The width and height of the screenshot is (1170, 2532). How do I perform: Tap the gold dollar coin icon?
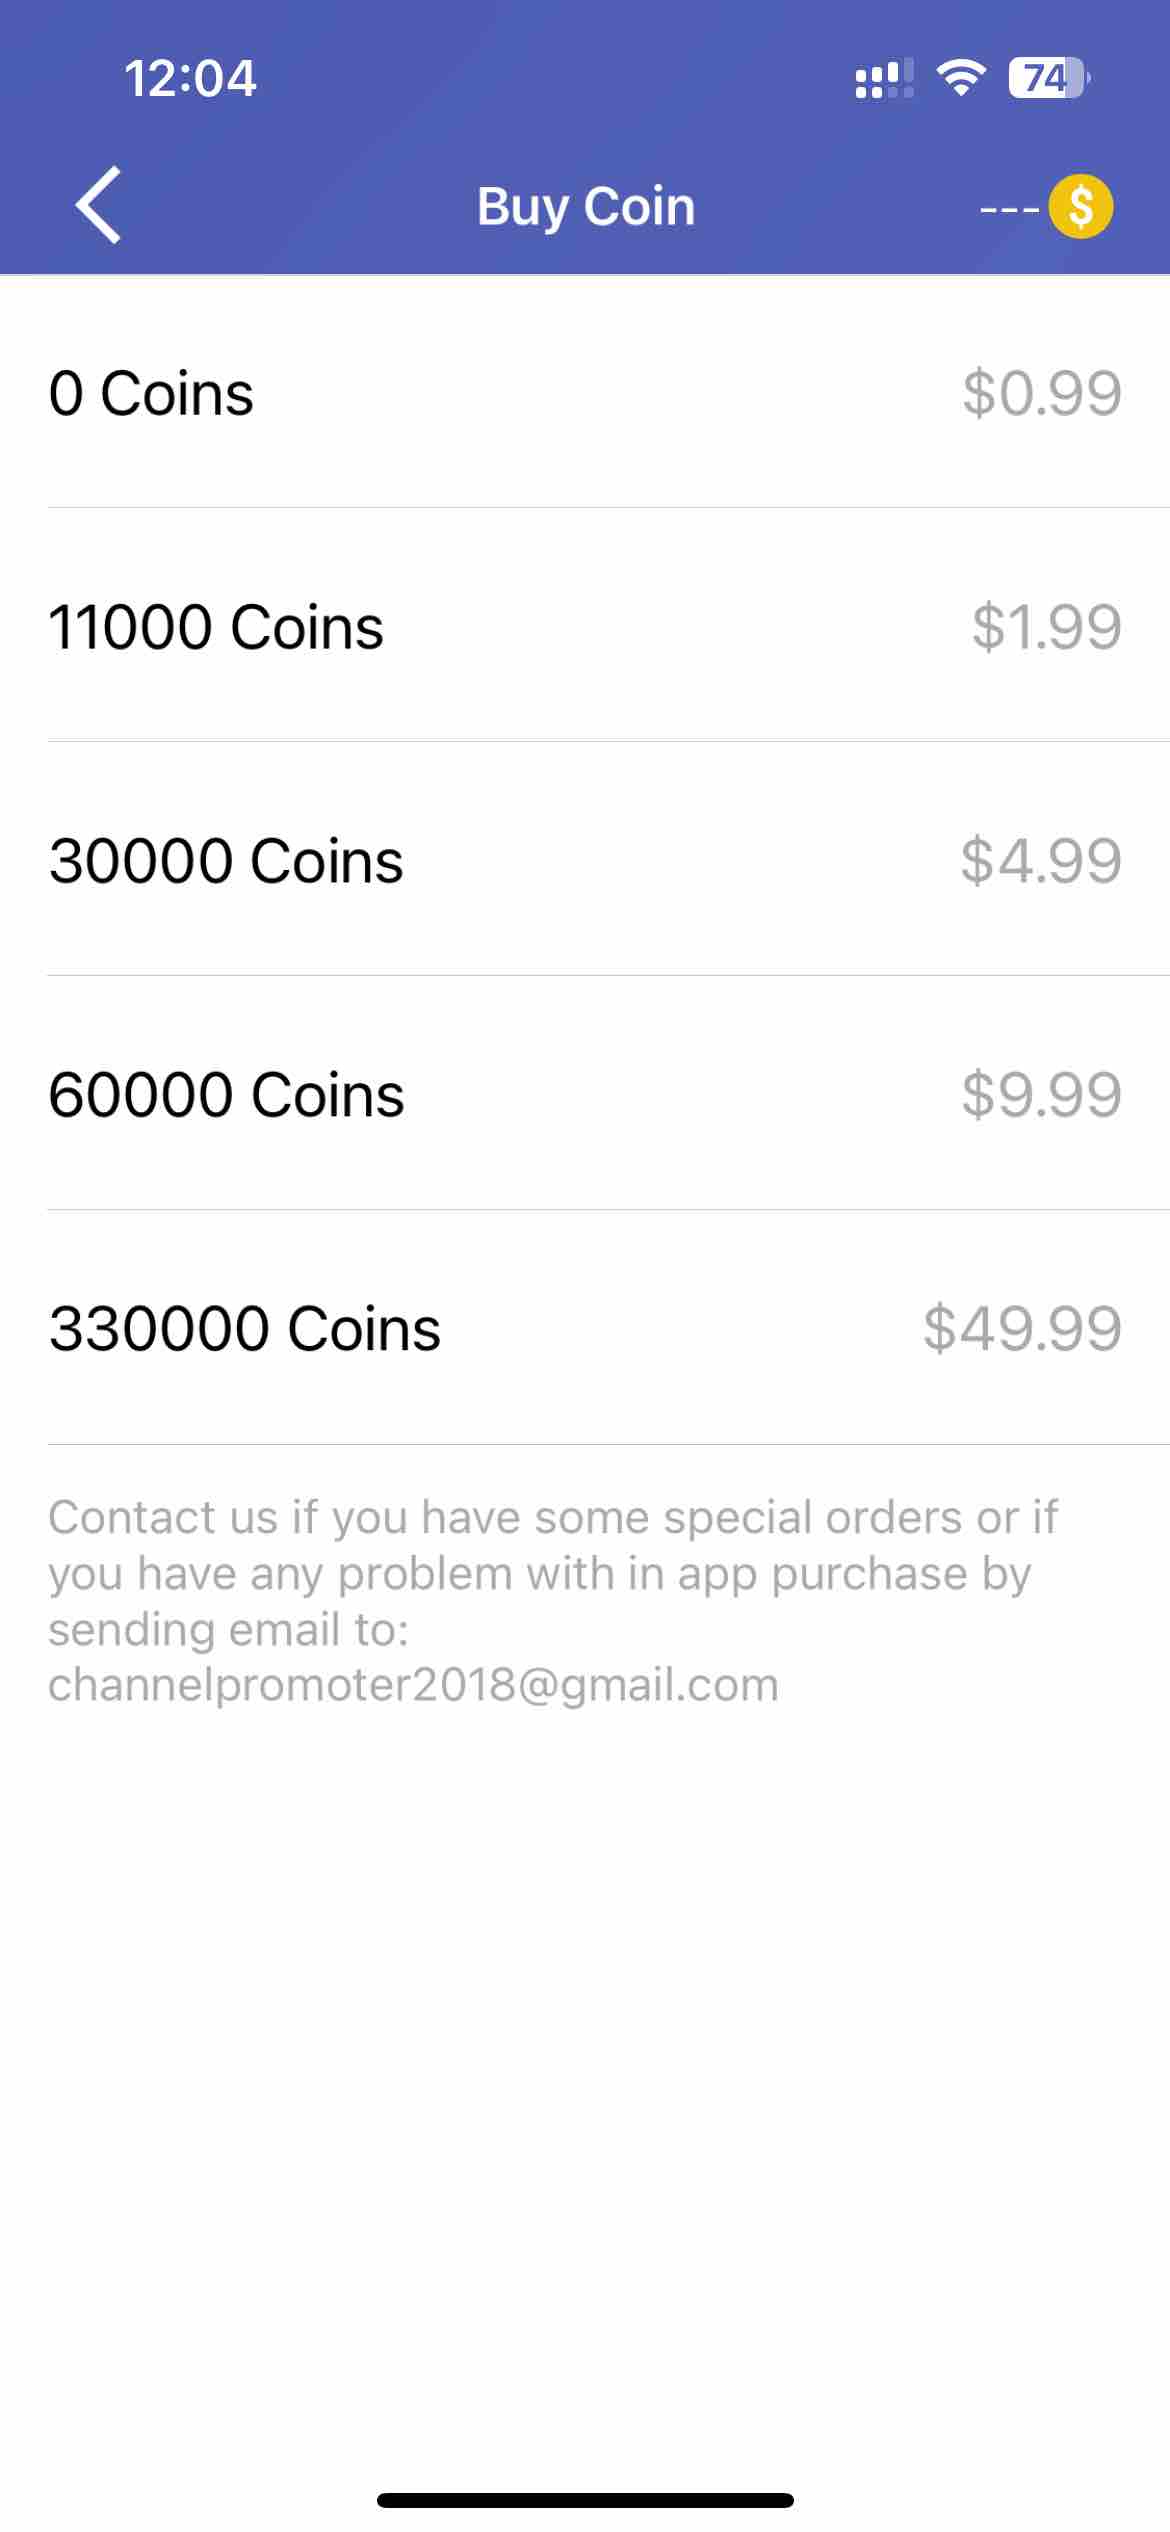coord(1080,207)
